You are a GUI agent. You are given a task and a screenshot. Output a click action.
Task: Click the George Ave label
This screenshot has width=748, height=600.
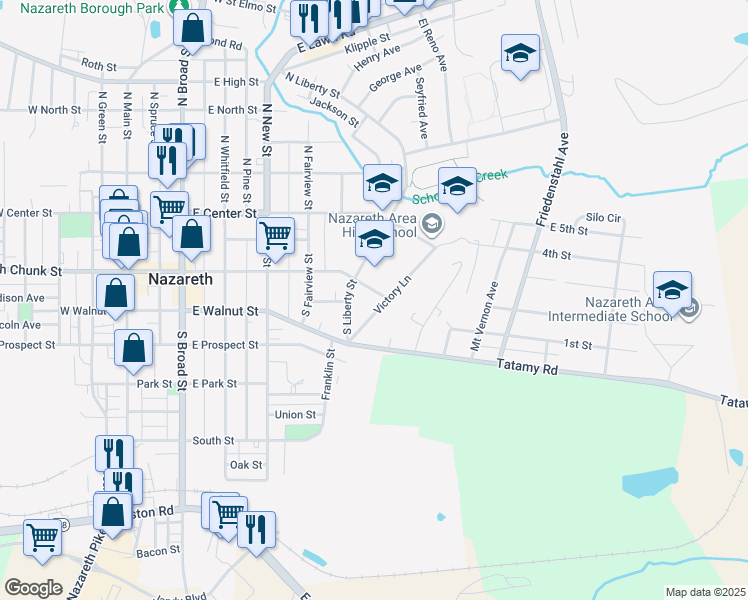[395, 77]
